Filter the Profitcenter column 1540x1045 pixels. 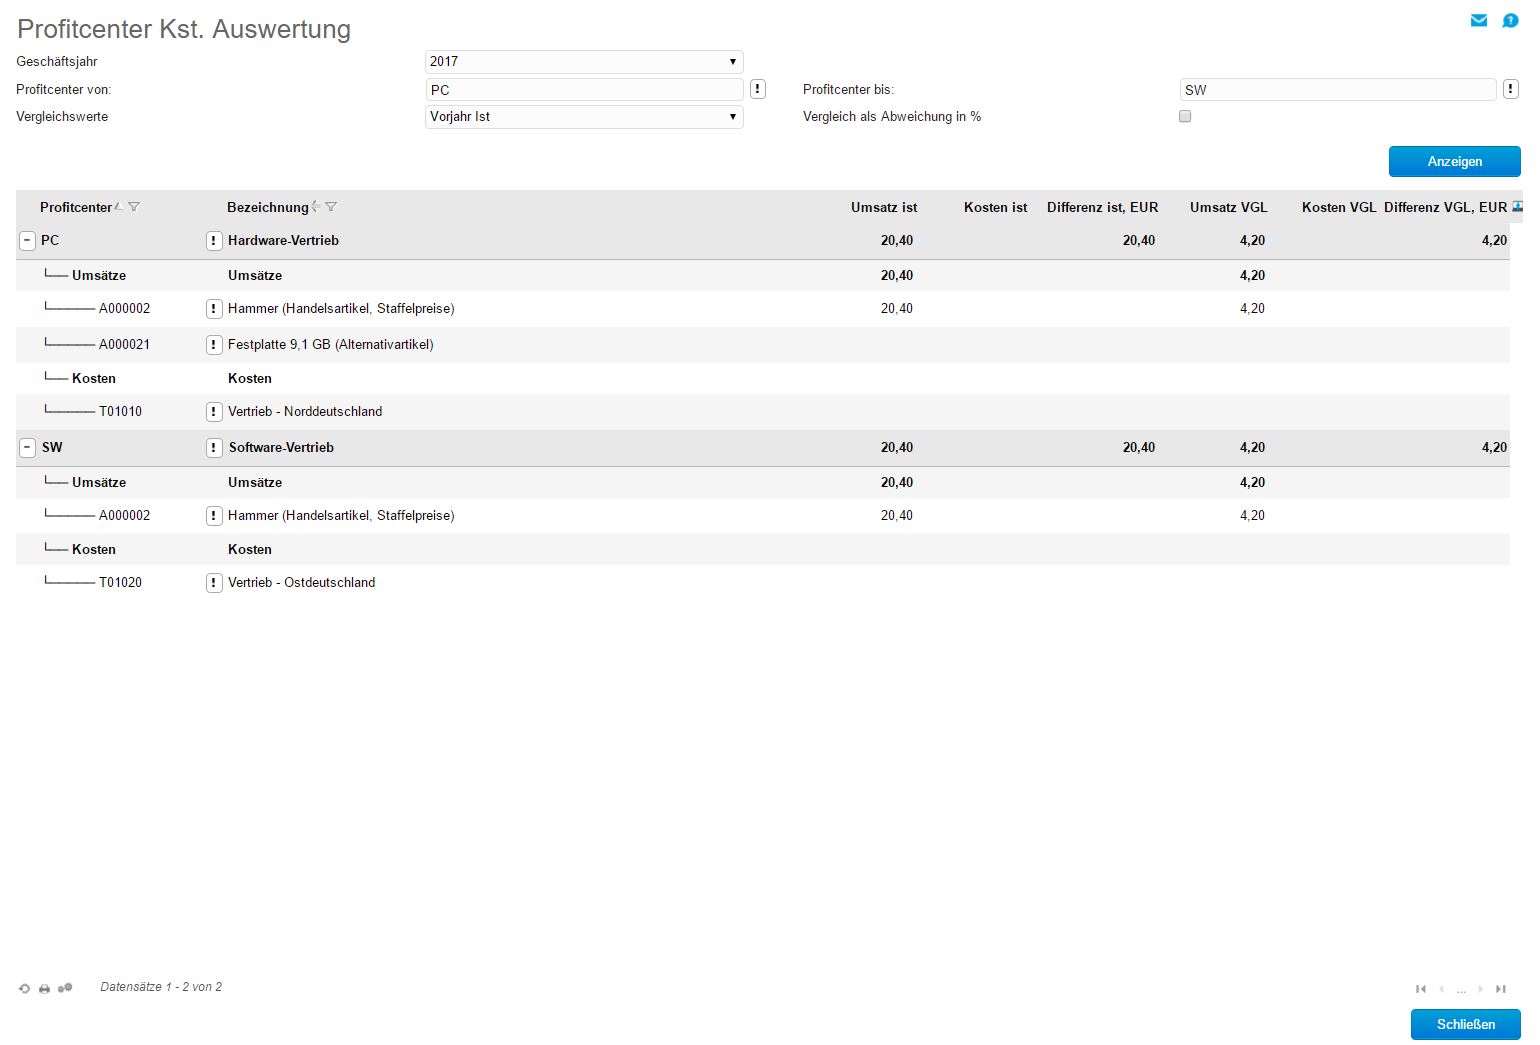tap(134, 207)
